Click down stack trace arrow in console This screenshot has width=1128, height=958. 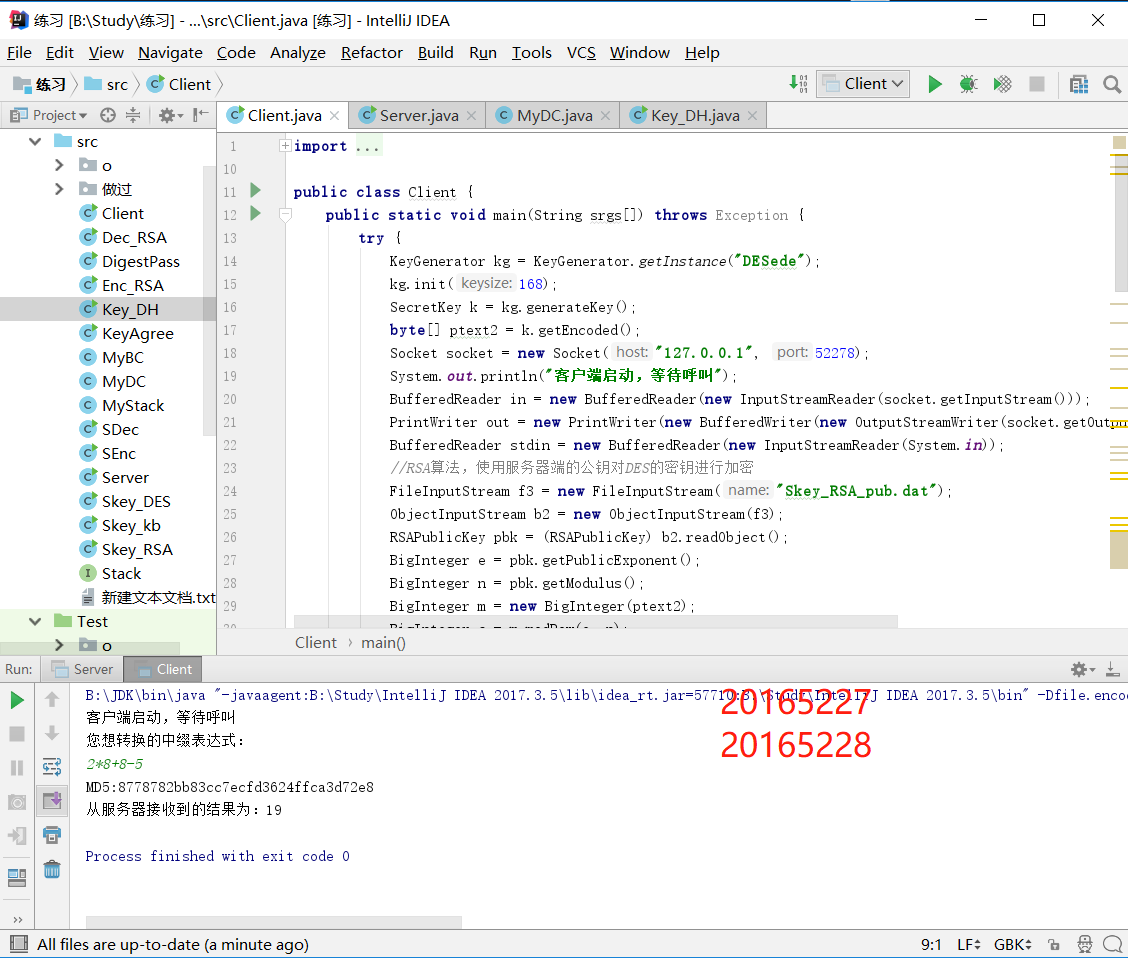point(52,733)
